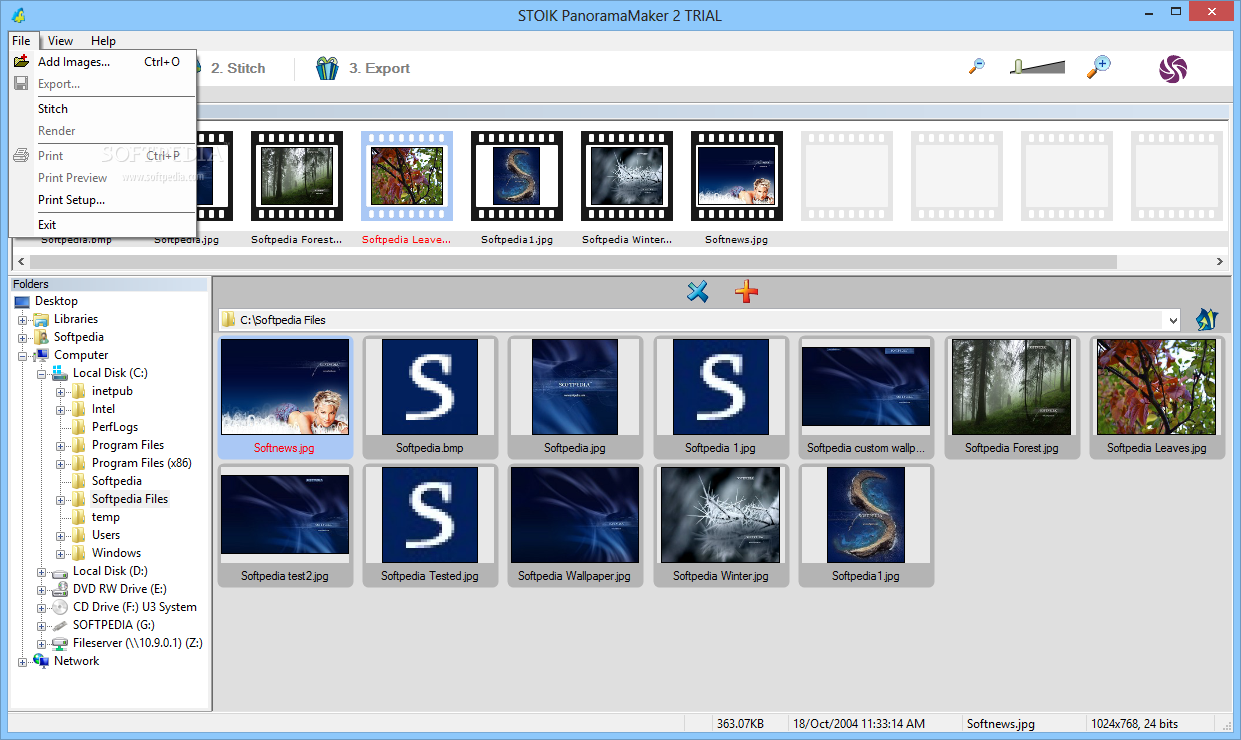
Task: Expand the Network tree node
Action: [23, 661]
